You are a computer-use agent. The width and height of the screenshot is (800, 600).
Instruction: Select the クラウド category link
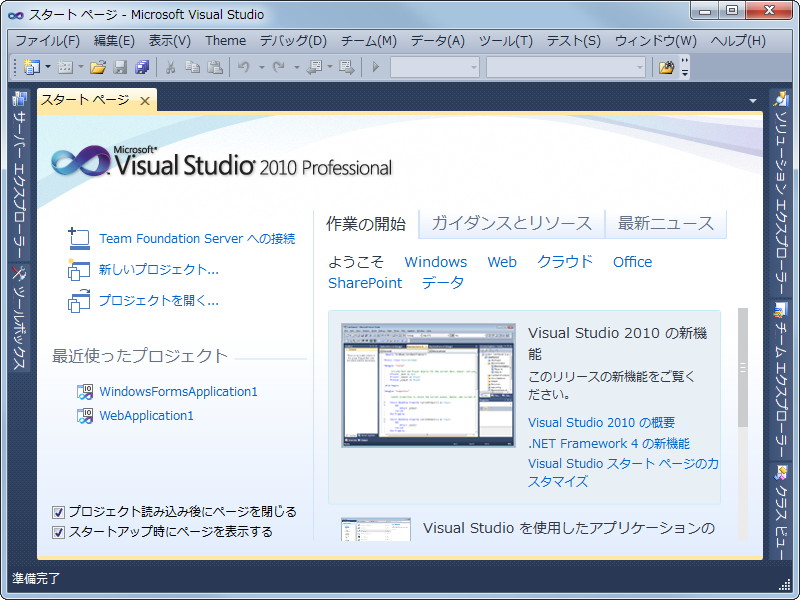565,262
